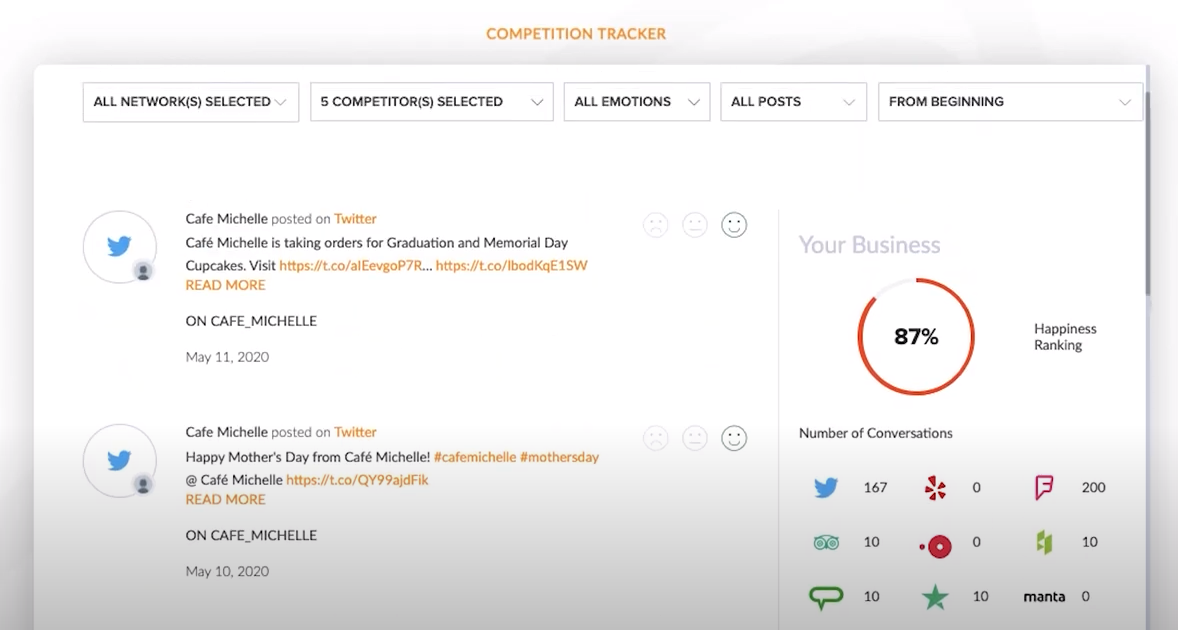
Task: Click the 87% happiness ranking ring
Action: pyautogui.click(x=916, y=336)
